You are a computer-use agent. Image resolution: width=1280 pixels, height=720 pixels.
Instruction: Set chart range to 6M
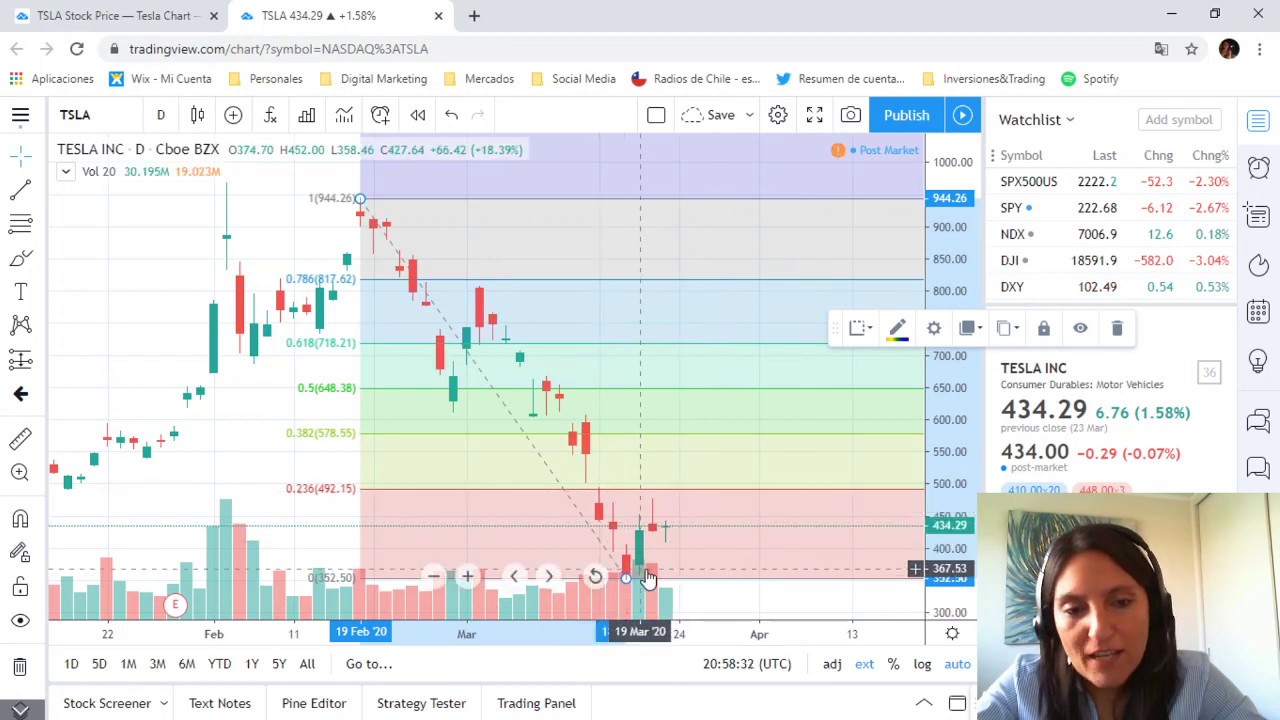187,664
